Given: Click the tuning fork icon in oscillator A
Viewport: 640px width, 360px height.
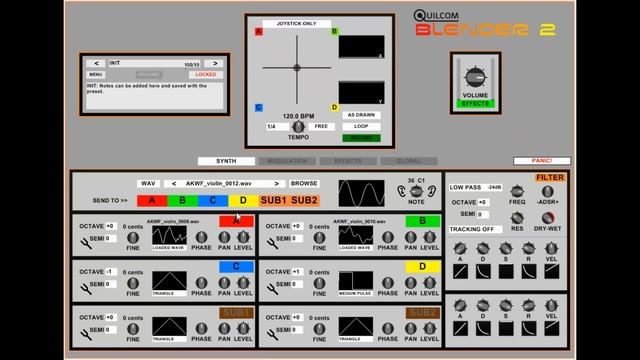Looking at the screenshot, I should click(x=86, y=244).
